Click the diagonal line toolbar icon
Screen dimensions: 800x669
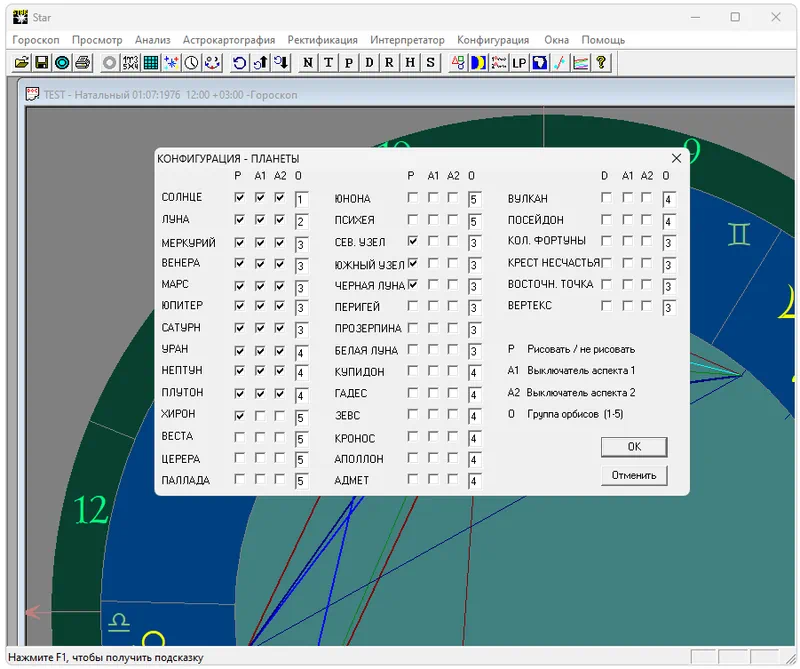pos(560,63)
